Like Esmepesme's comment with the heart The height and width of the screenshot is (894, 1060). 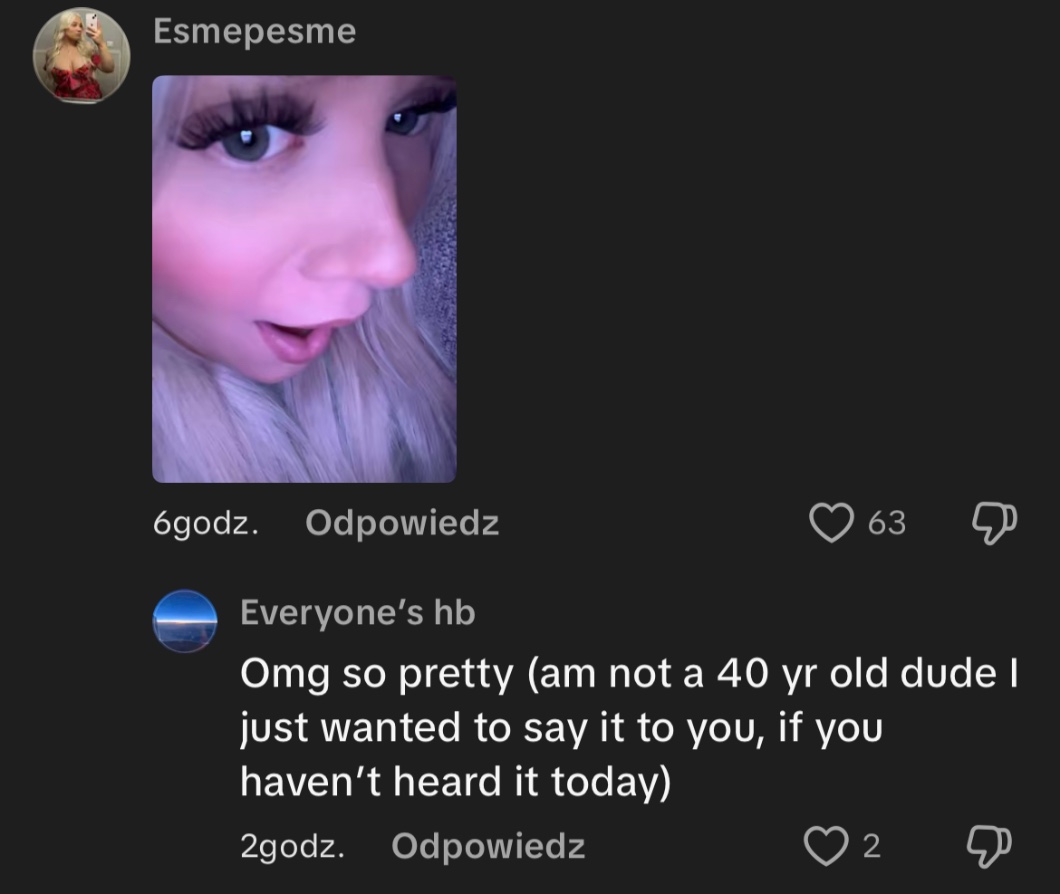click(x=830, y=522)
